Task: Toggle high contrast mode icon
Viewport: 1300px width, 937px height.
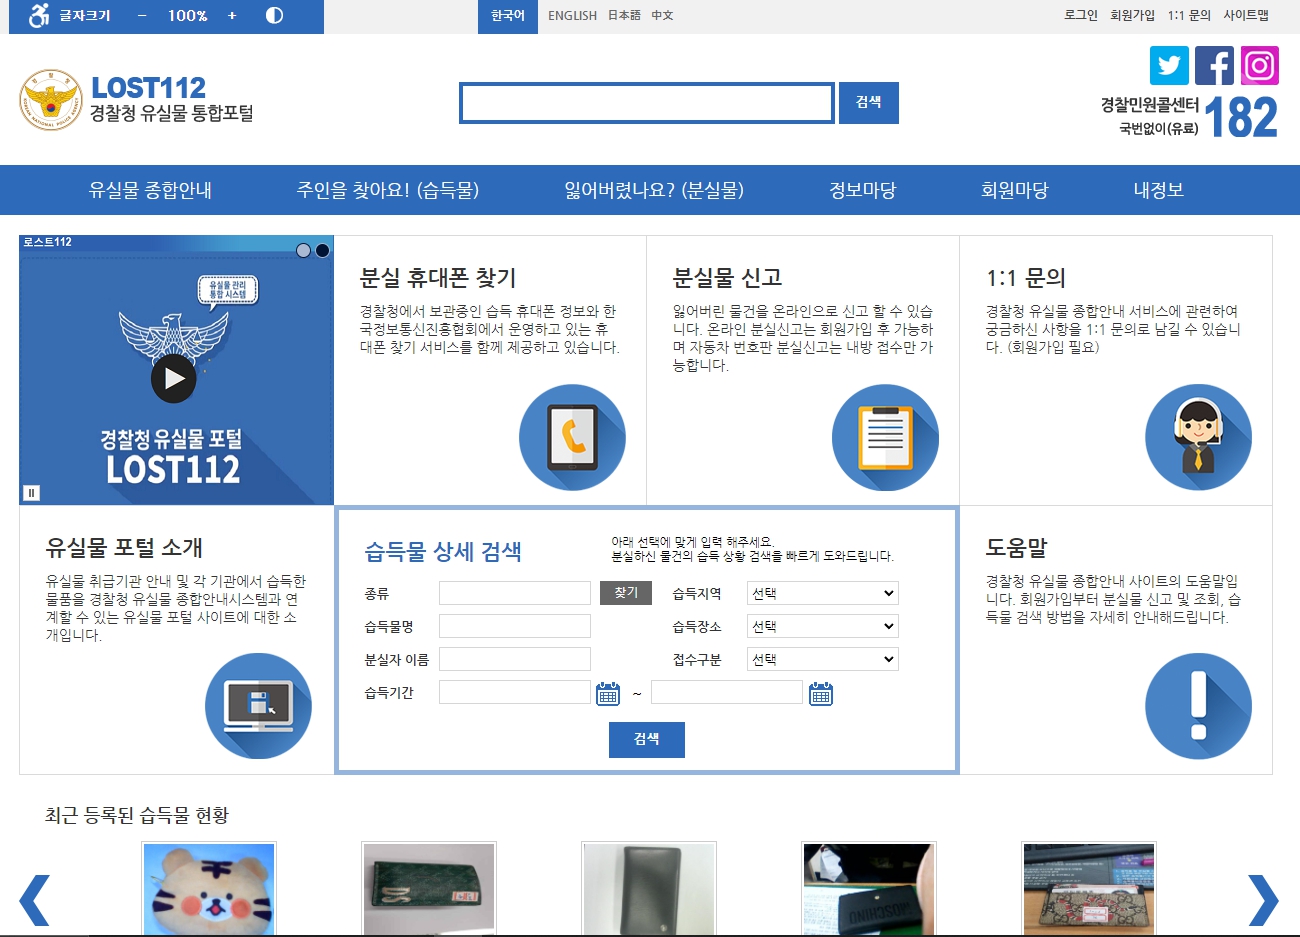Action: point(275,15)
